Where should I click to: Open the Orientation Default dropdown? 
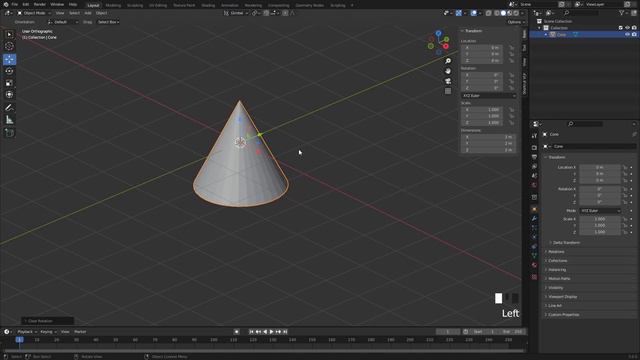63,22
